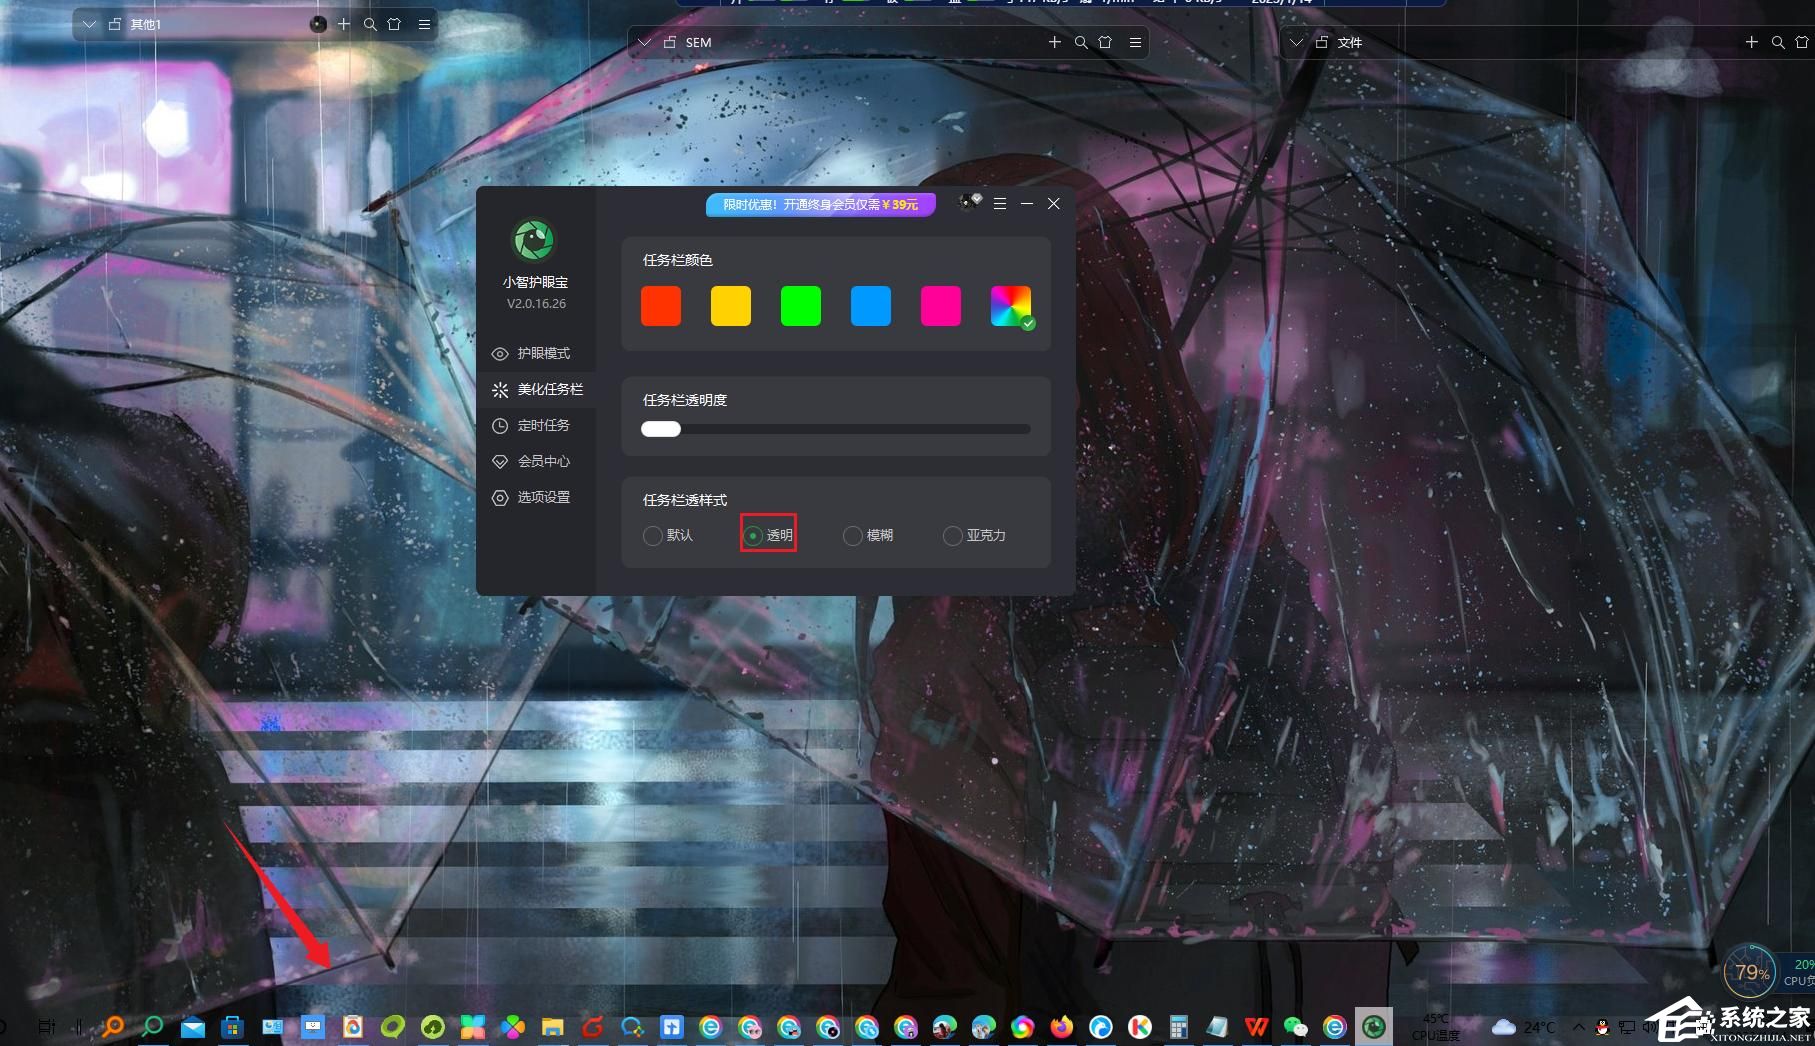Search within the 其他1 panel
1815x1046 pixels.
click(370, 24)
